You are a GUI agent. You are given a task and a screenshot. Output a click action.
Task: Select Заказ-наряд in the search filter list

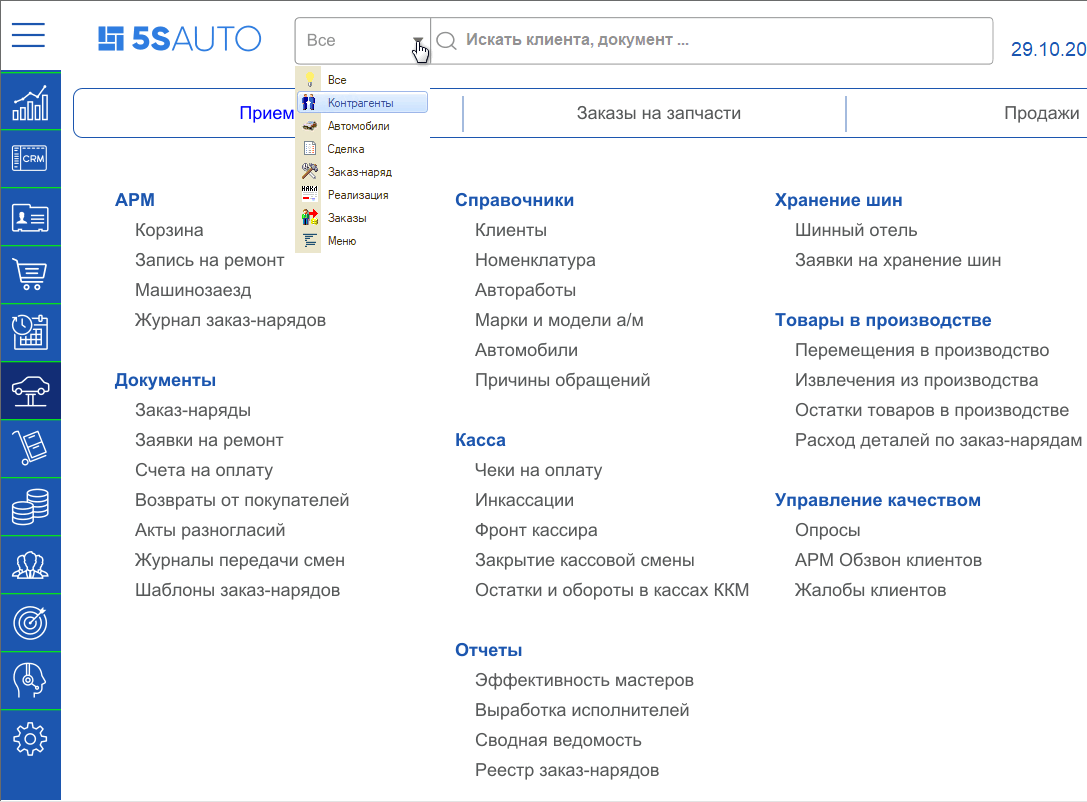click(358, 171)
